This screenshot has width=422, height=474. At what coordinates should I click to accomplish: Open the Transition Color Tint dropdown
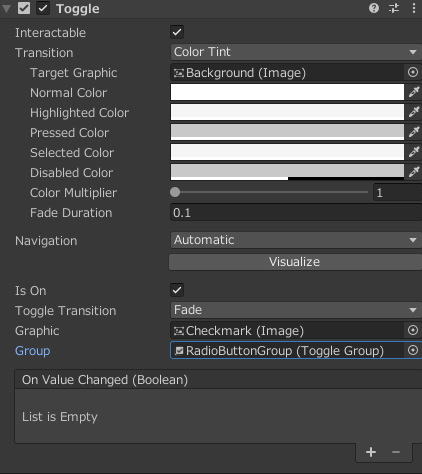296,52
